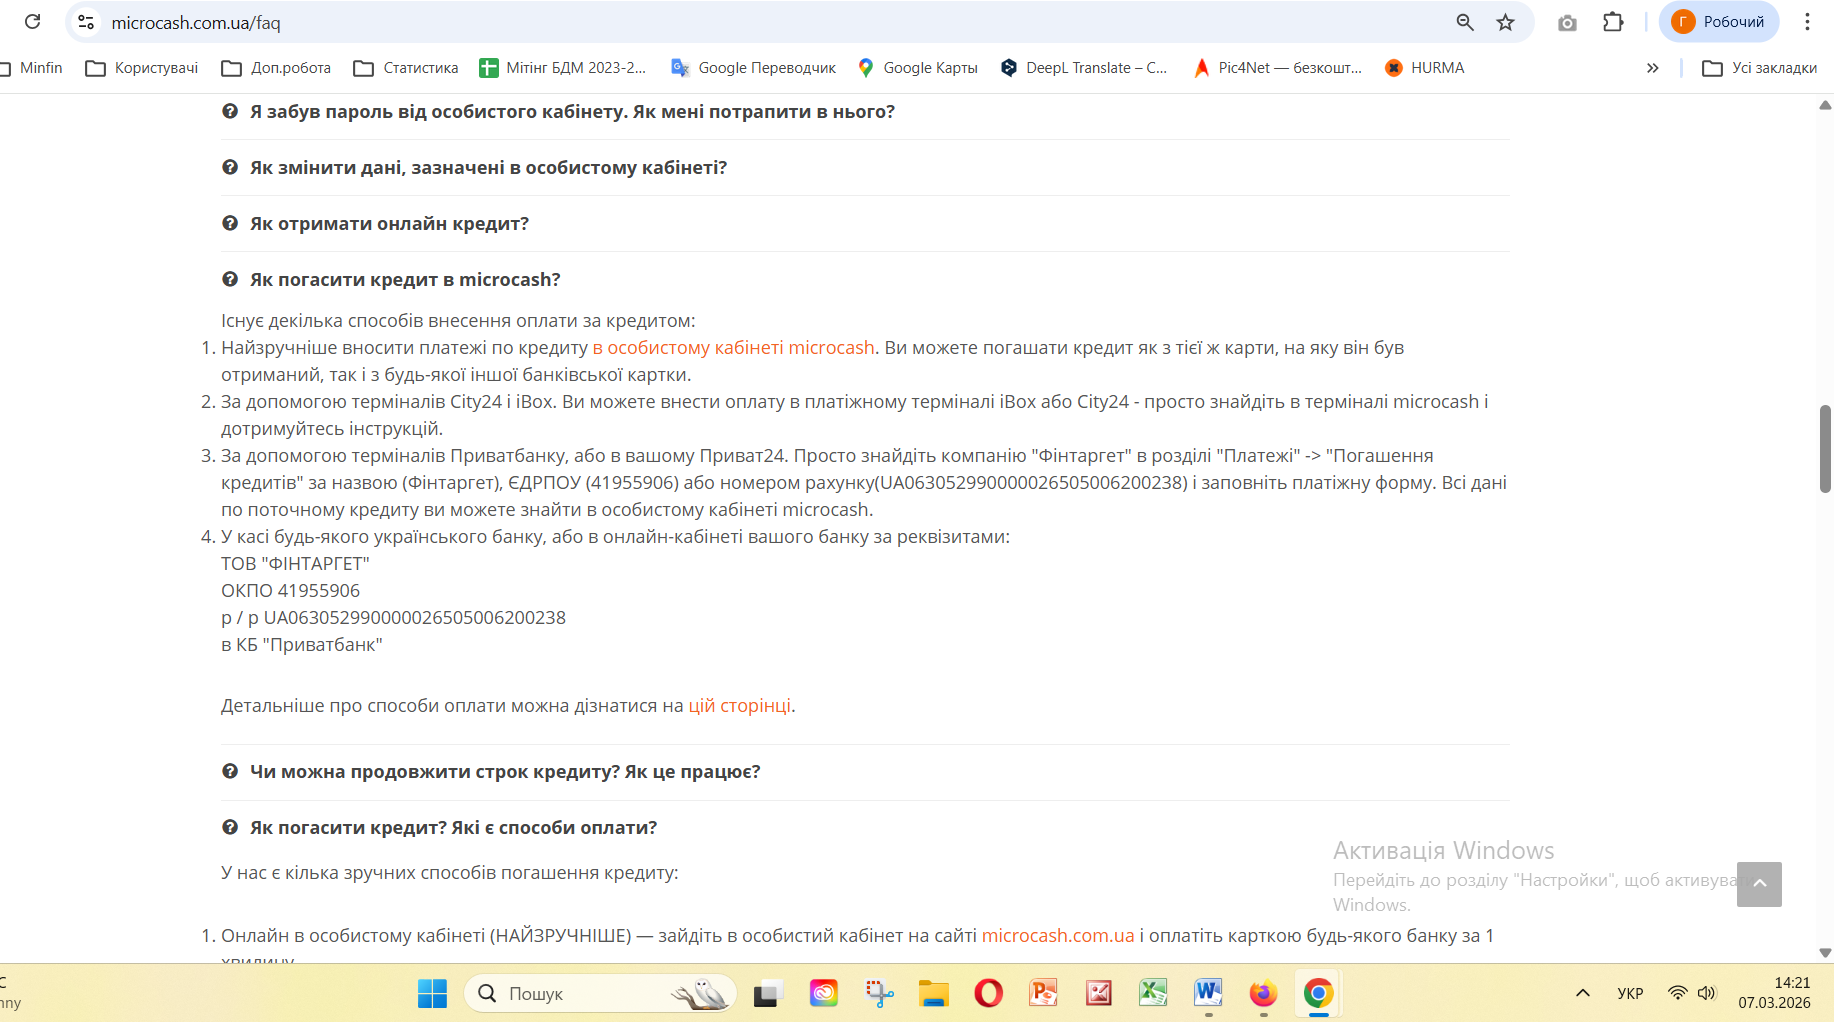The image size is (1834, 1022).
Task: Show hidden tray icons chevron
Action: click(x=1582, y=993)
